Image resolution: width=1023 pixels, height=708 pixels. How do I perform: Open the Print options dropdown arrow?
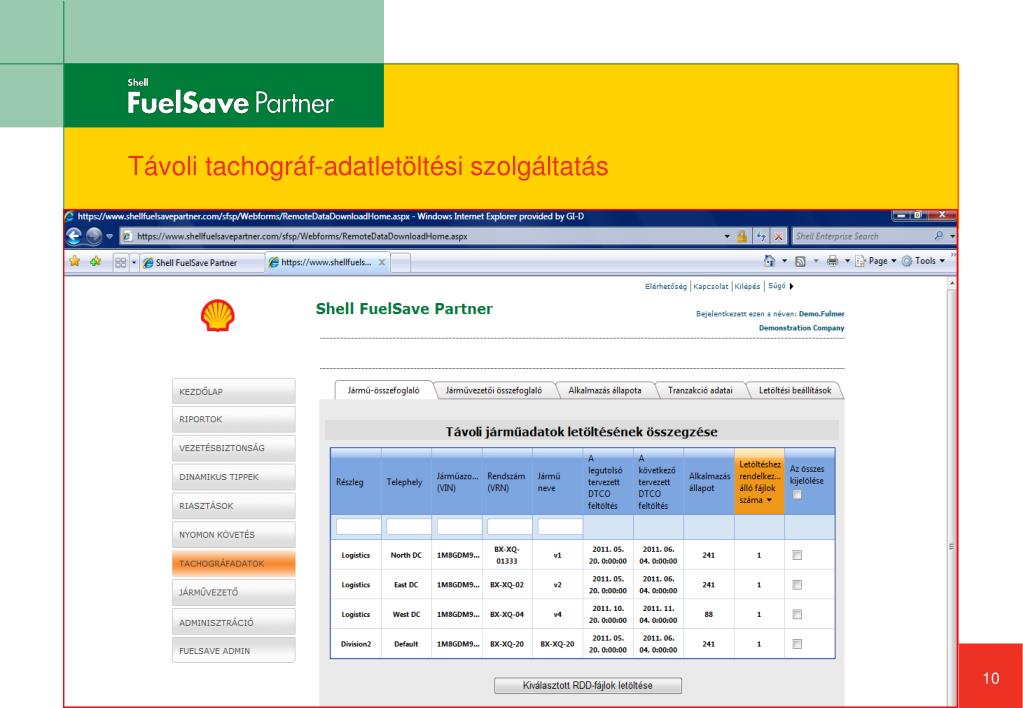coord(847,261)
